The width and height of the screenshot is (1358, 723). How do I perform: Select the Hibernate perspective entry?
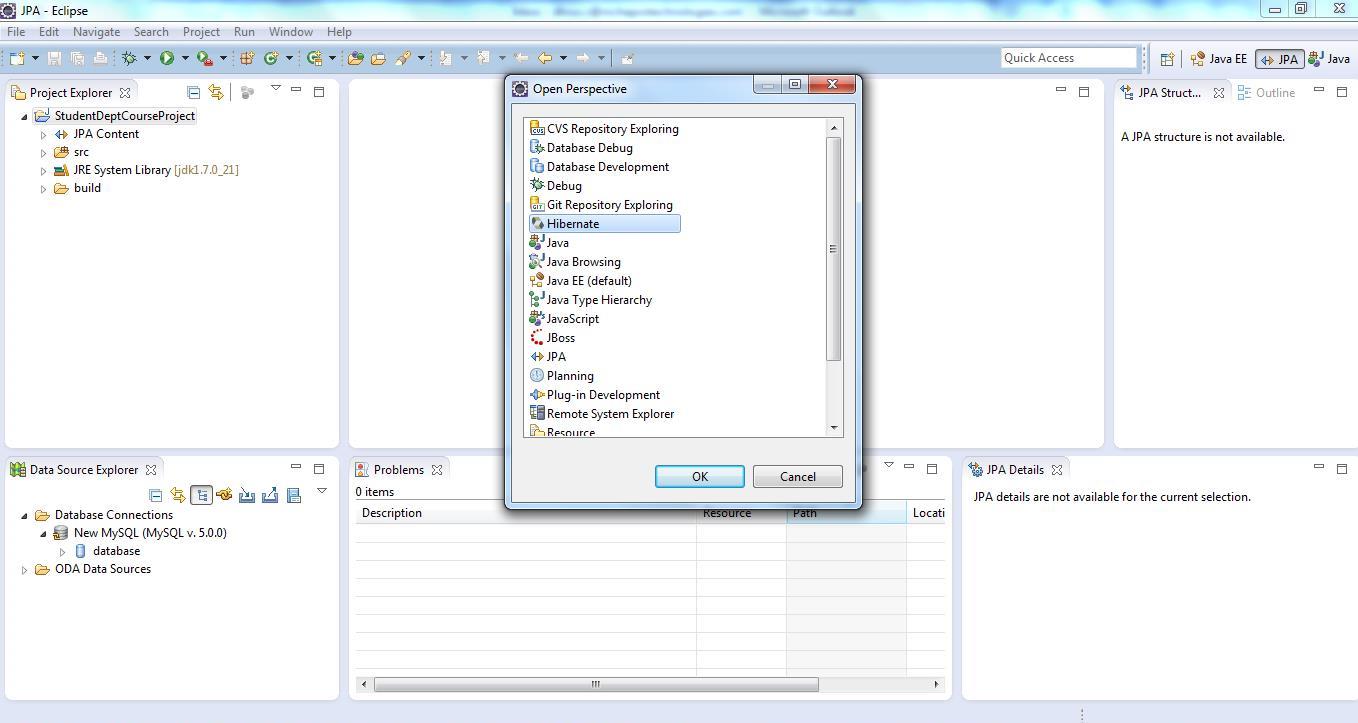(x=604, y=224)
